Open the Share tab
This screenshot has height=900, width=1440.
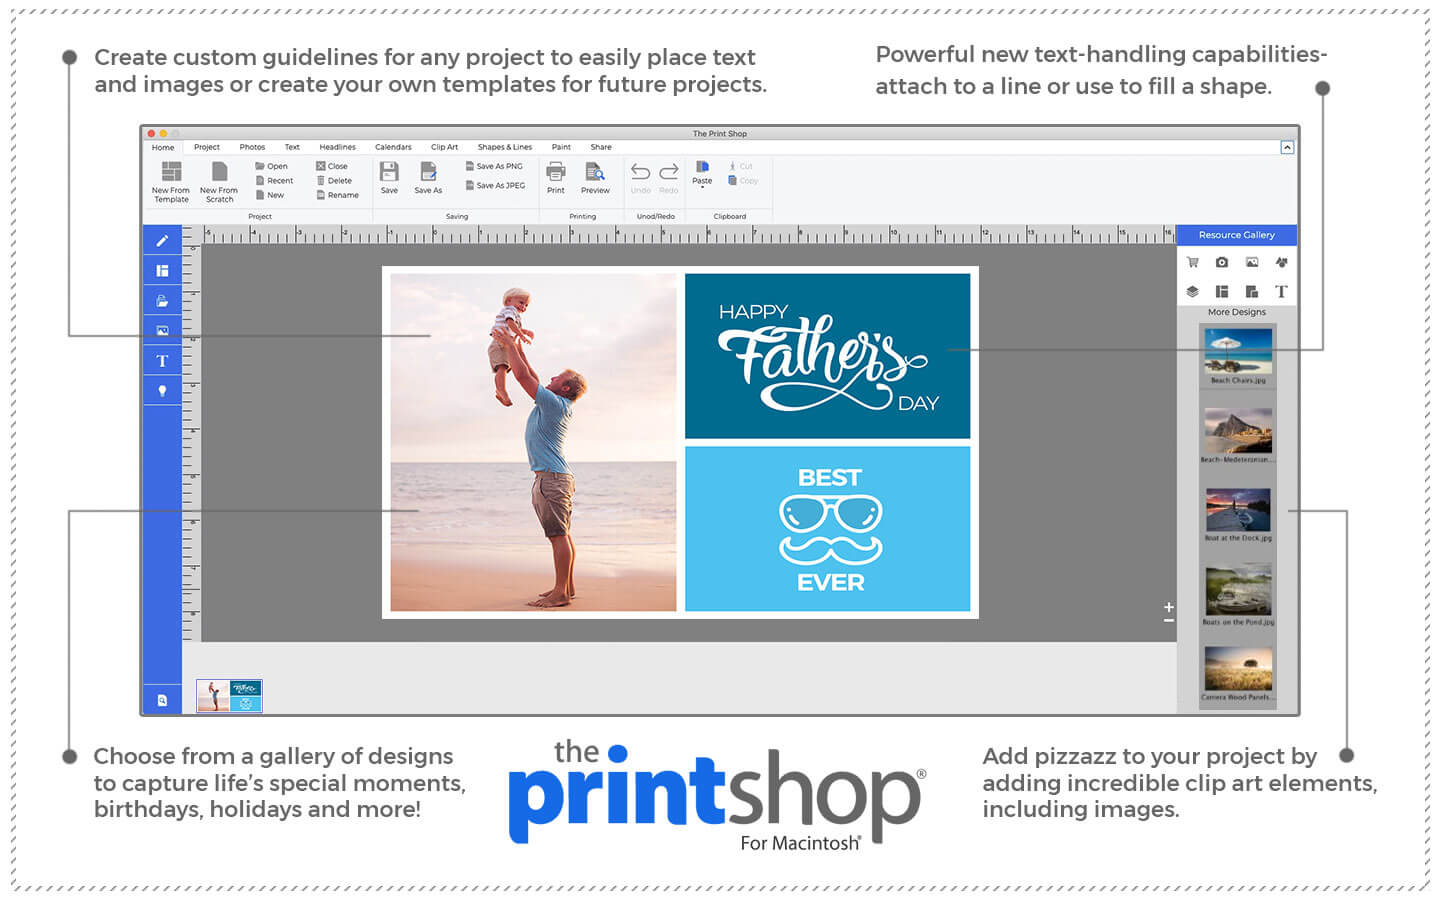click(x=600, y=147)
